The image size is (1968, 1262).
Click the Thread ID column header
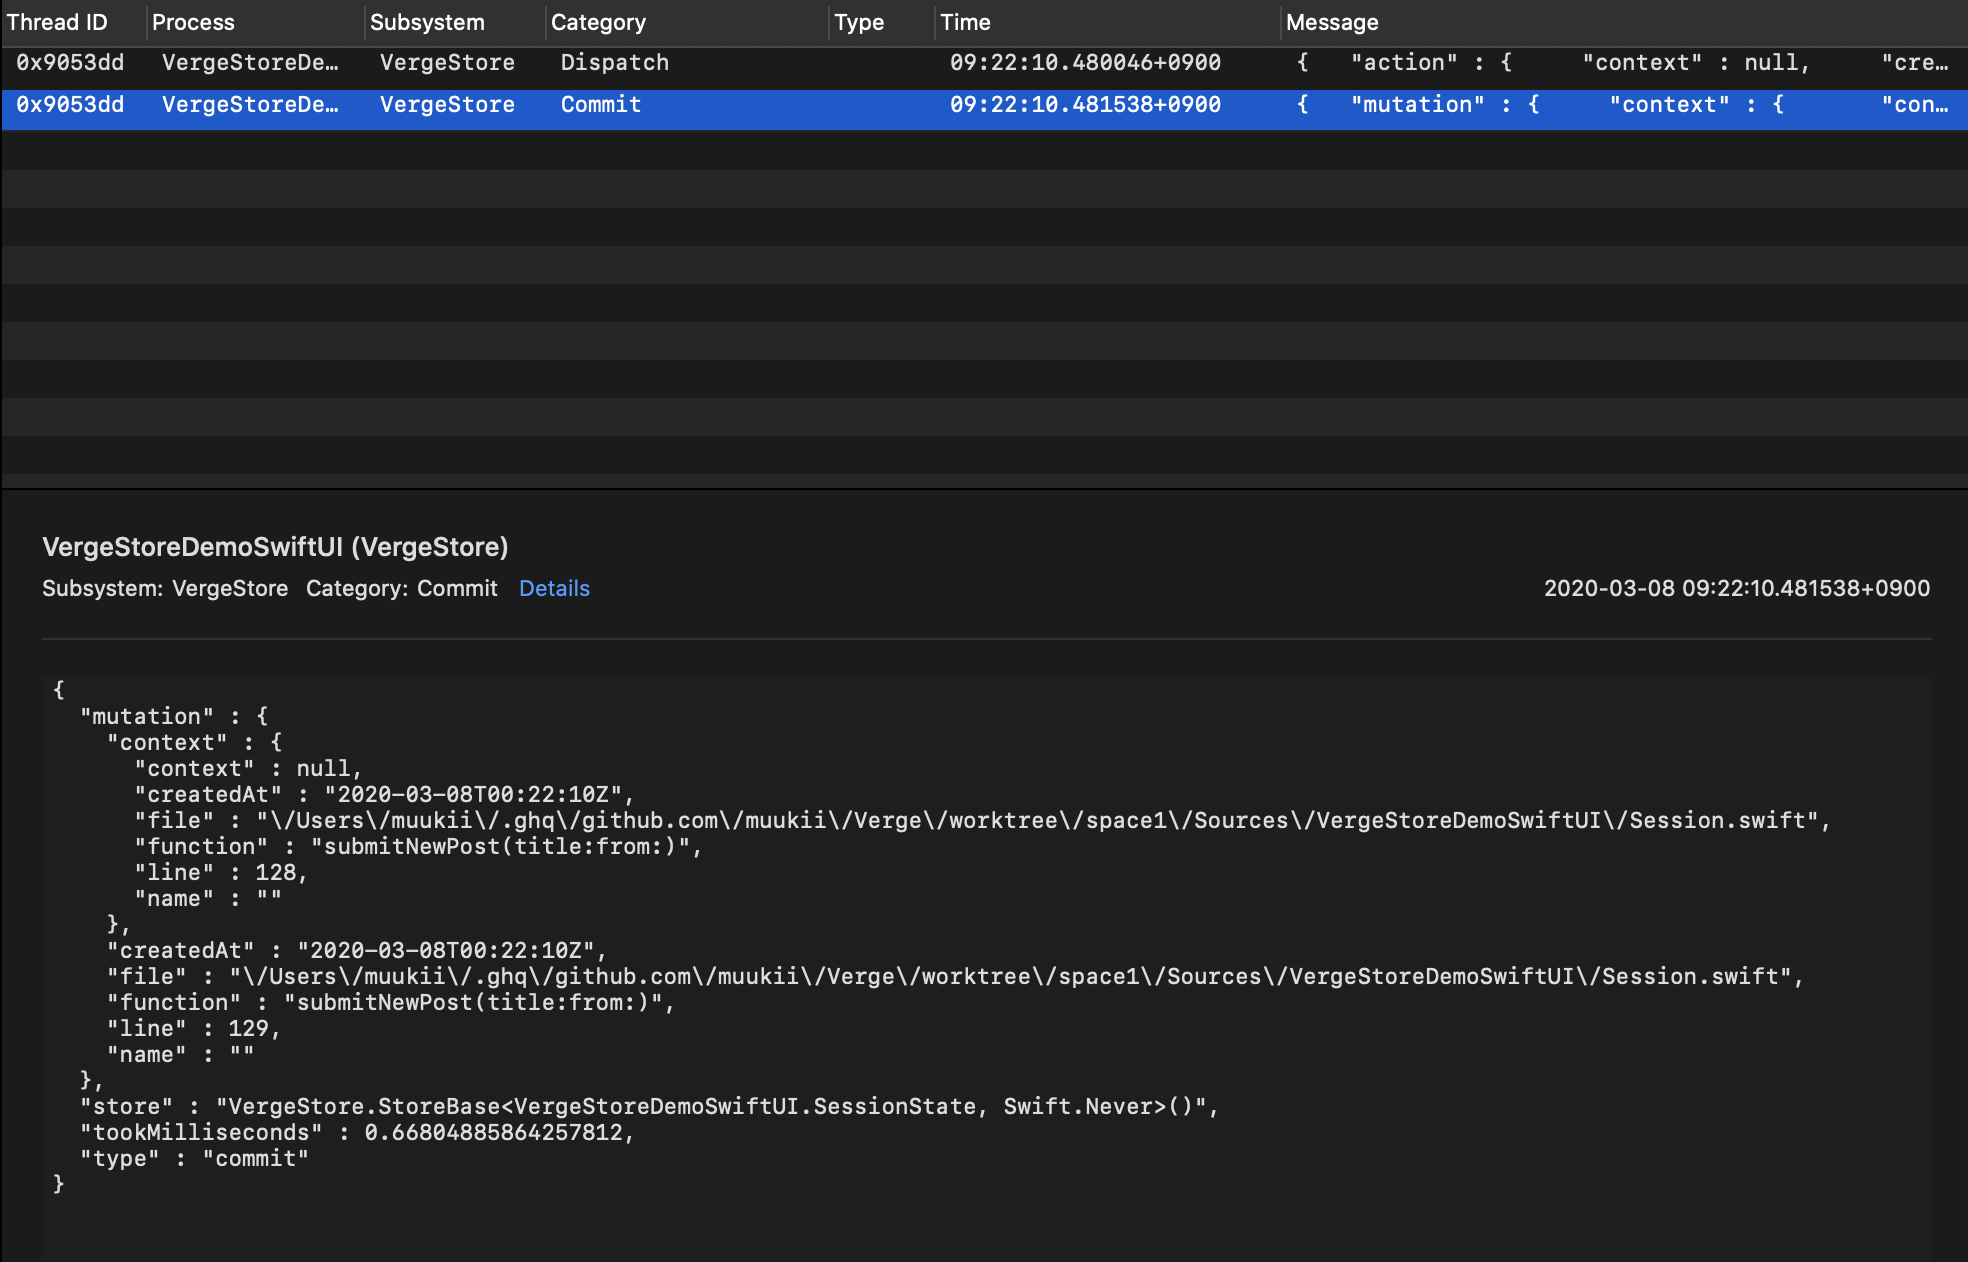57,22
